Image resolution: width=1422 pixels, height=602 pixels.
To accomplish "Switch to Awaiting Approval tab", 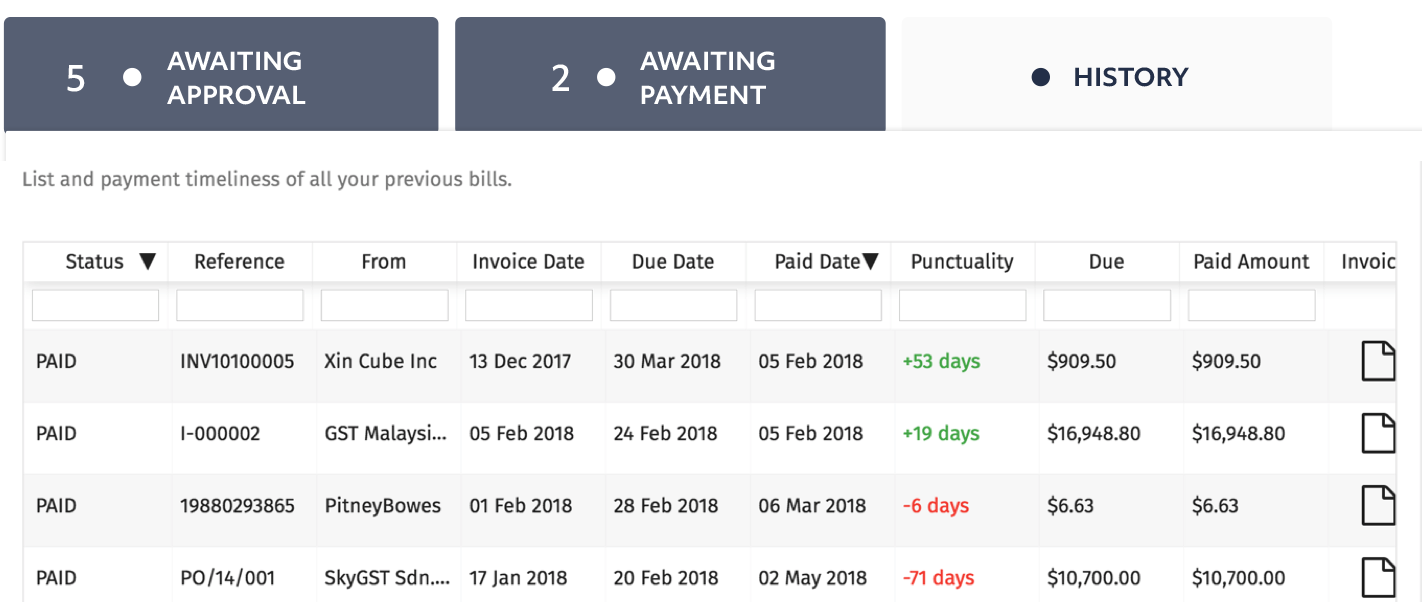I will (221, 75).
